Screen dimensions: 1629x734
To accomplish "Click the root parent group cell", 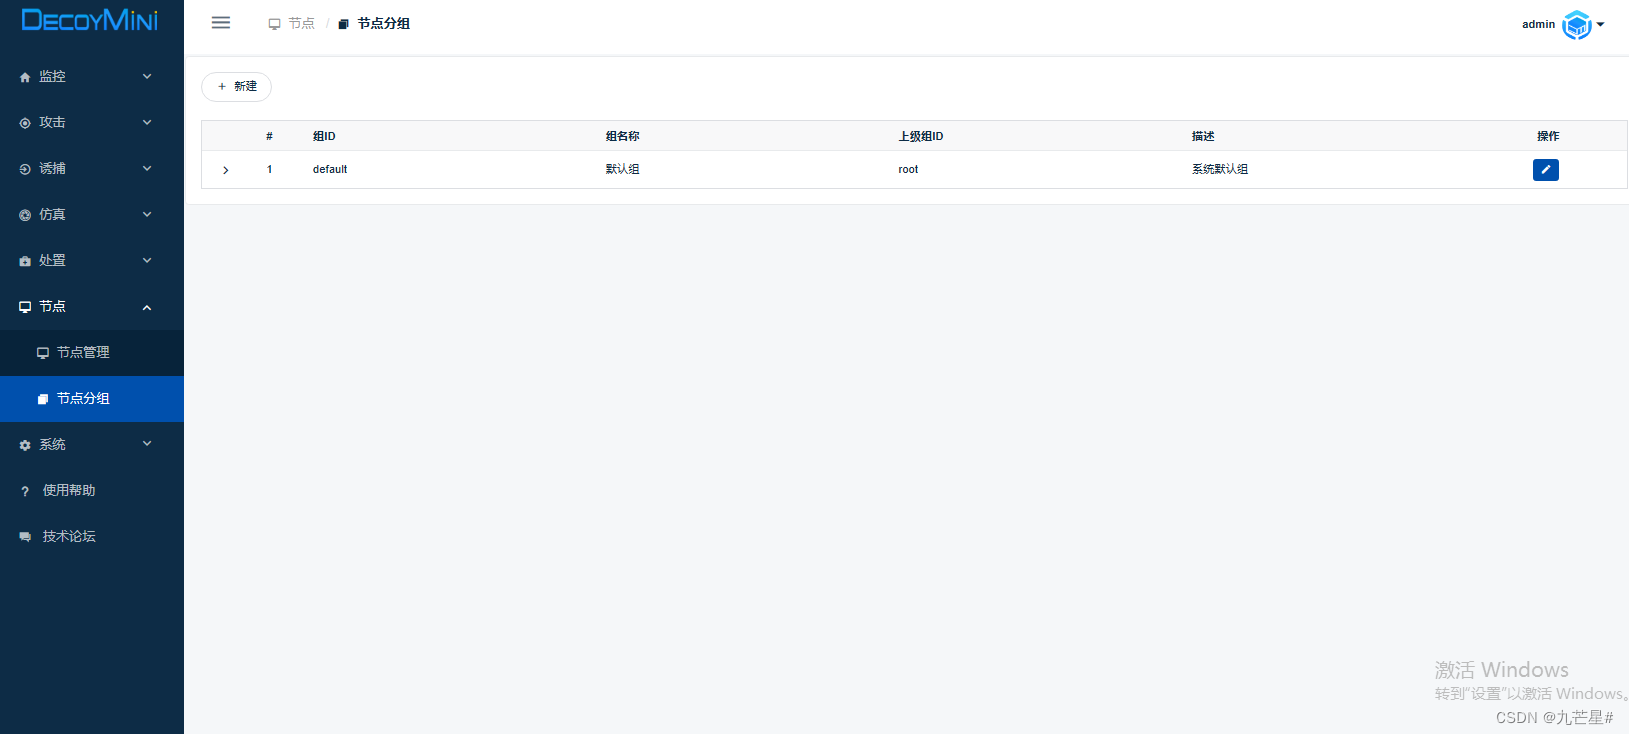I will (x=908, y=169).
